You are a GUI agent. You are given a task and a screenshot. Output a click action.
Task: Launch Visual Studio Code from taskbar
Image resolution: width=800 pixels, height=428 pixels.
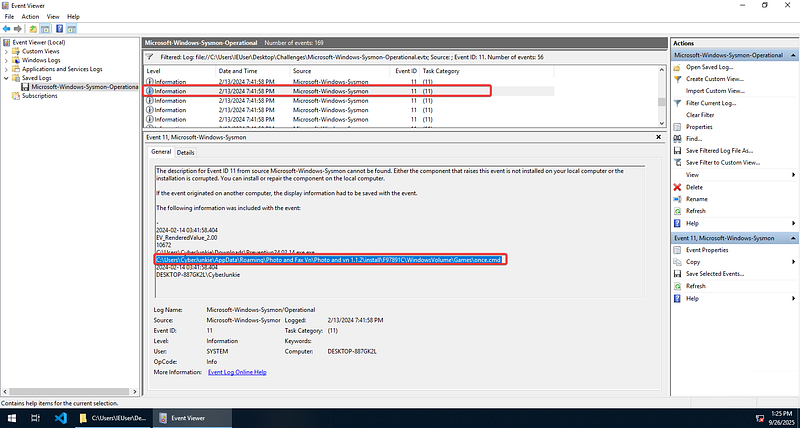pos(61,418)
